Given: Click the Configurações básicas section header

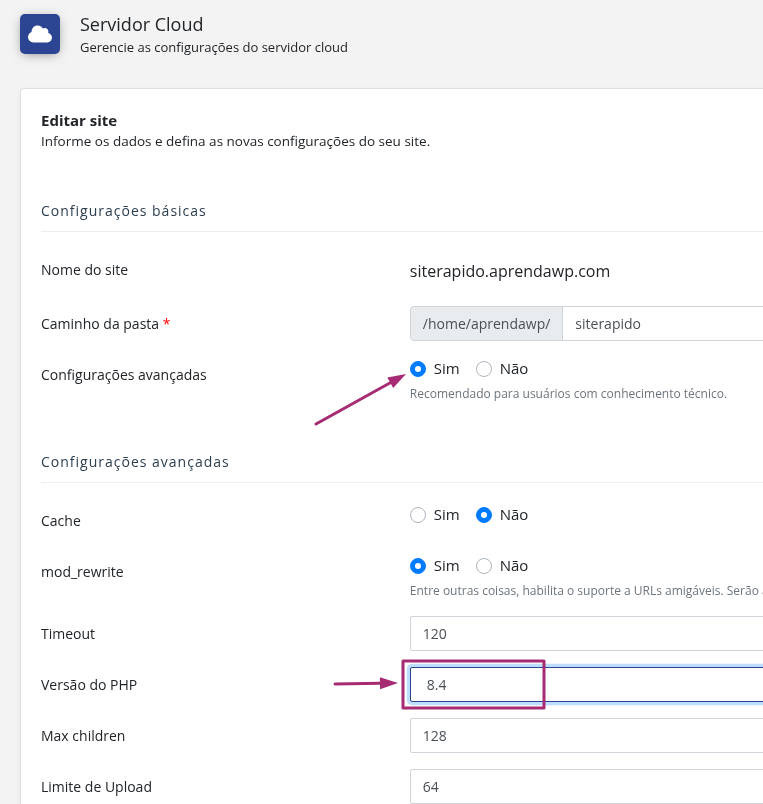Looking at the screenshot, I should tap(124, 211).
